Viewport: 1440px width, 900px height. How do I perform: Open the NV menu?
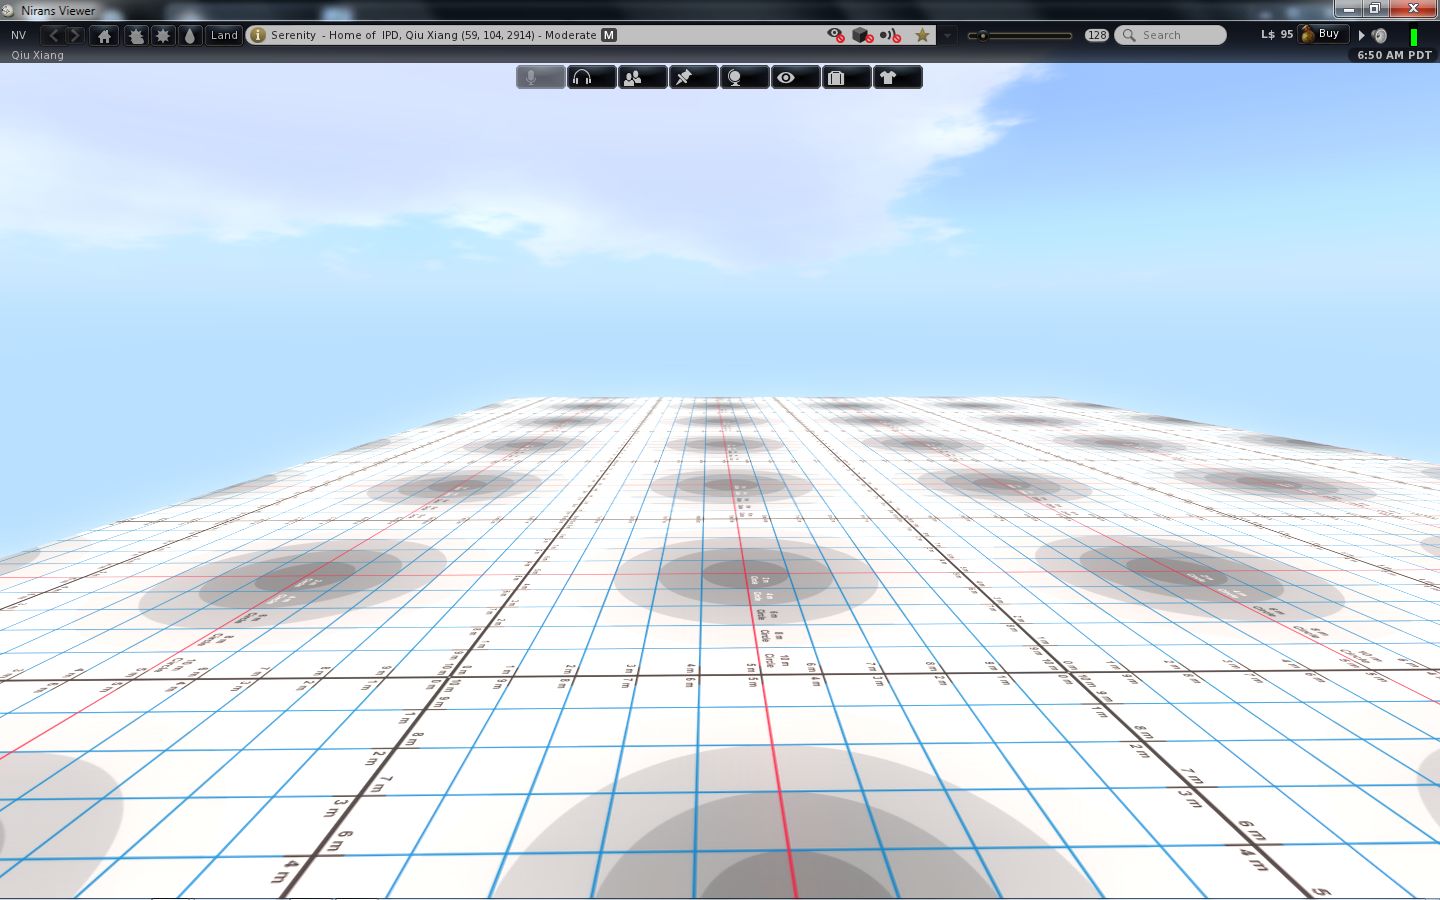[19, 35]
